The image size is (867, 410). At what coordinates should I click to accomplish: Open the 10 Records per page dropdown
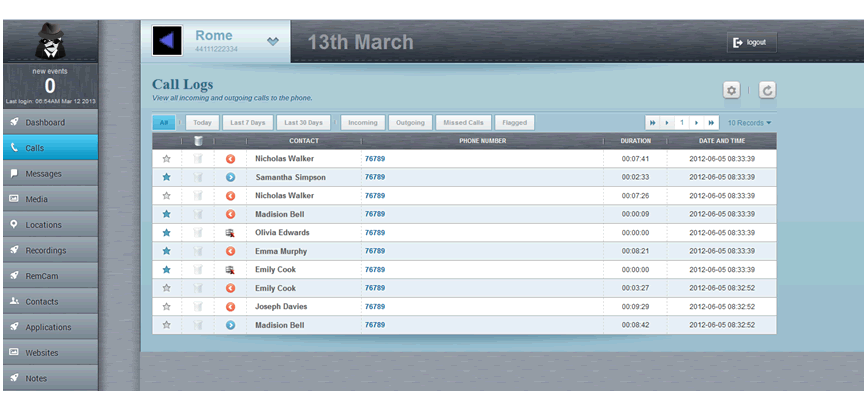click(749, 122)
